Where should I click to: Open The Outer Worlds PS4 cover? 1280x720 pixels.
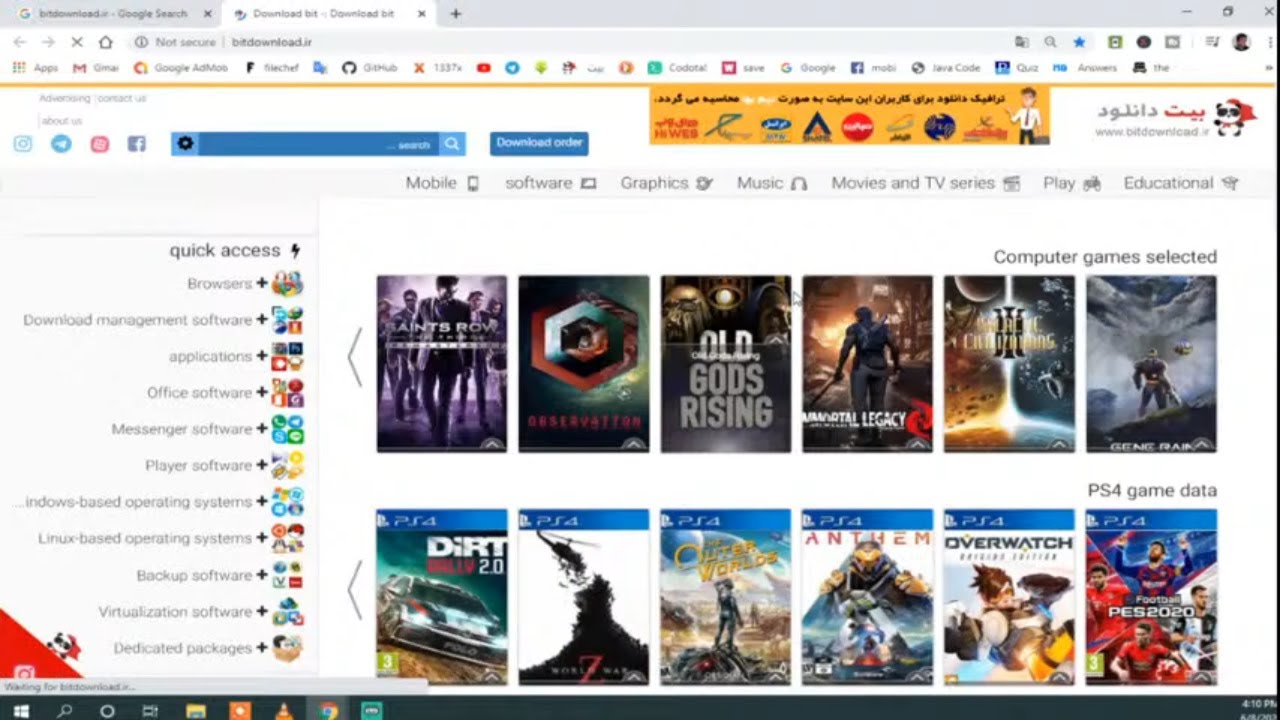click(x=725, y=597)
